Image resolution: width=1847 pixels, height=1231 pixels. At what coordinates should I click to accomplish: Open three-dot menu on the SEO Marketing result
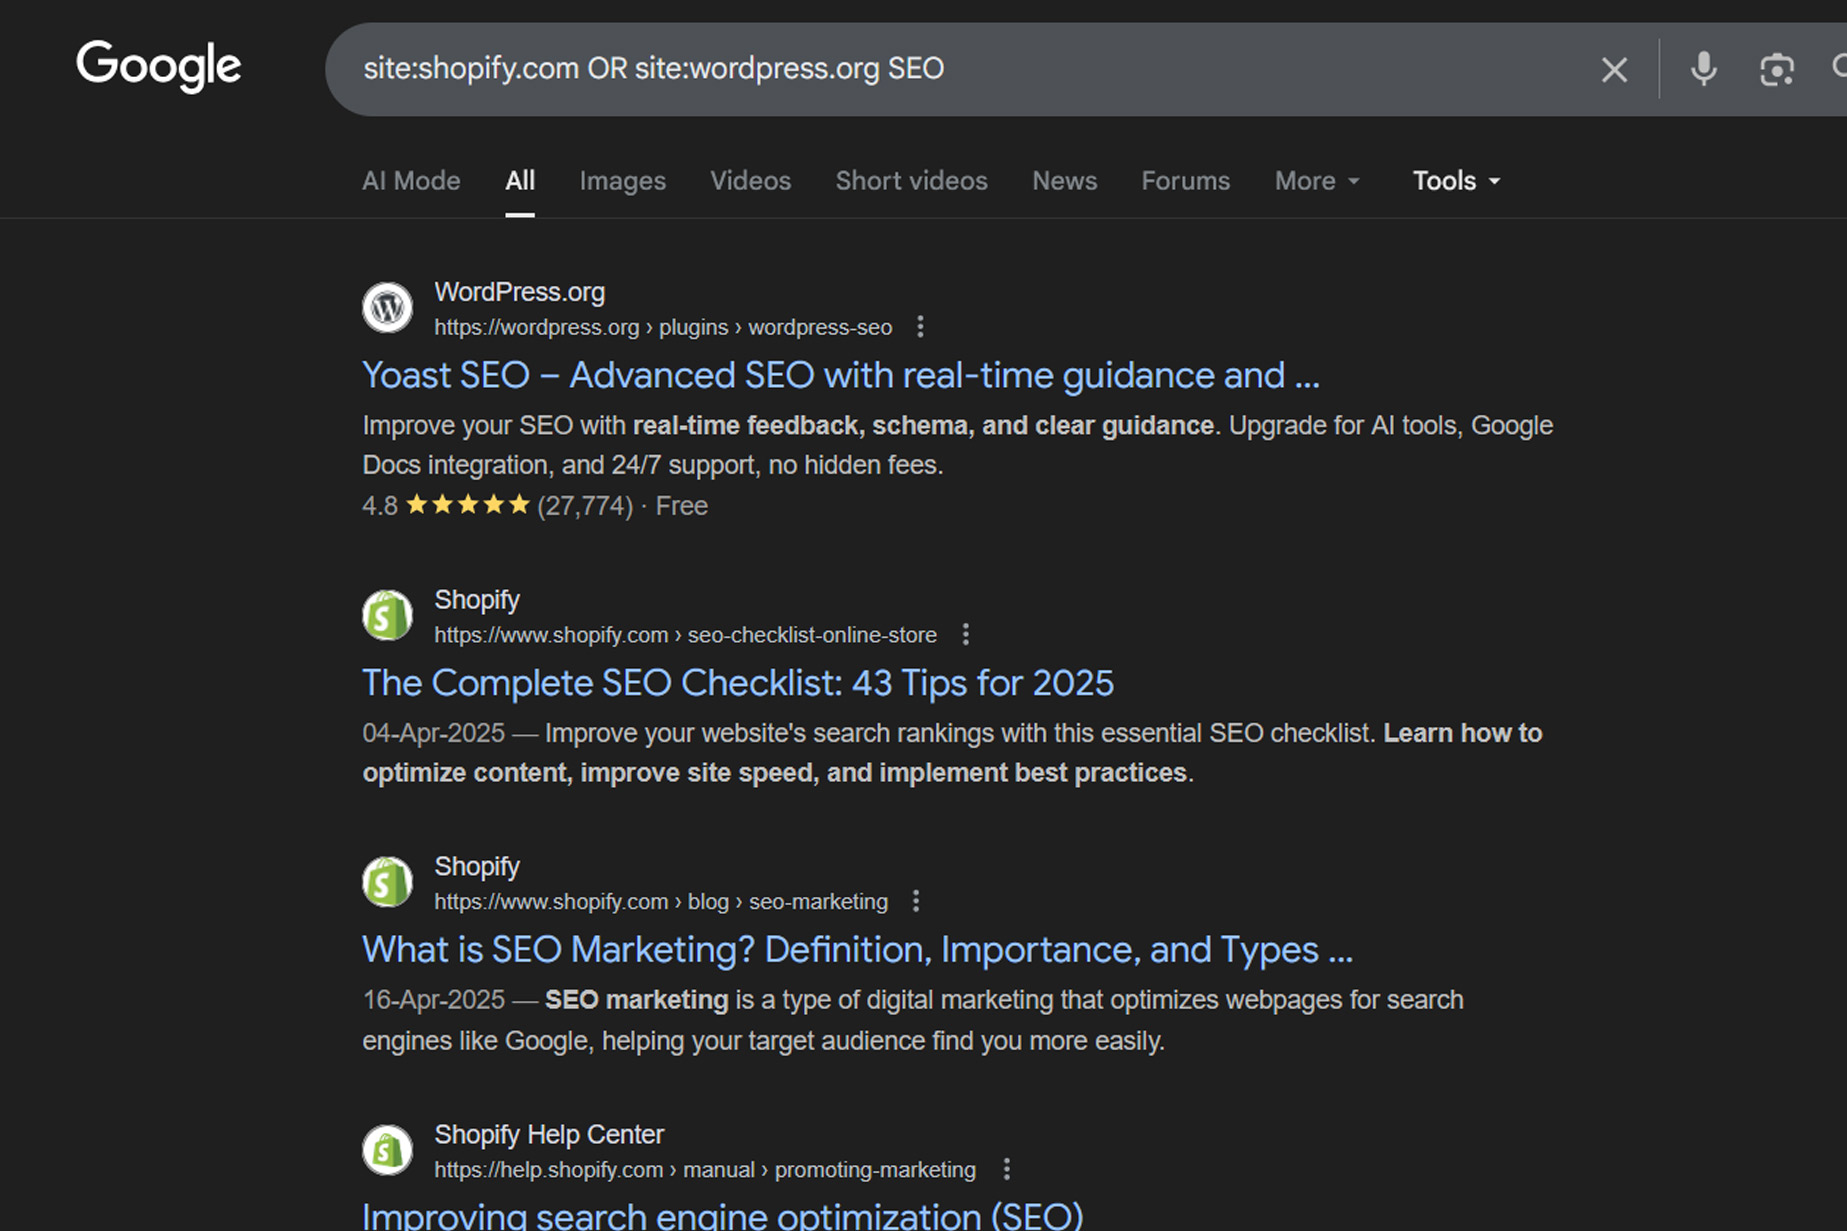pos(916,901)
